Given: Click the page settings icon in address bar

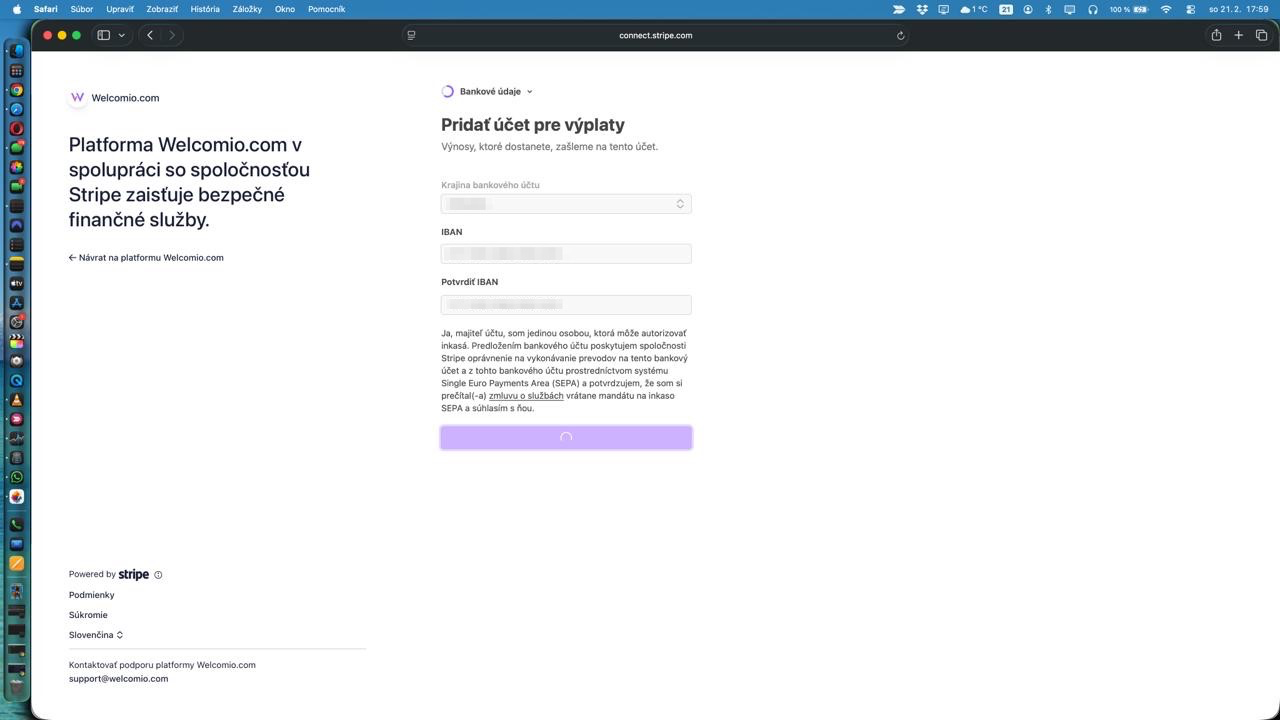Looking at the screenshot, I should coord(411,35).
